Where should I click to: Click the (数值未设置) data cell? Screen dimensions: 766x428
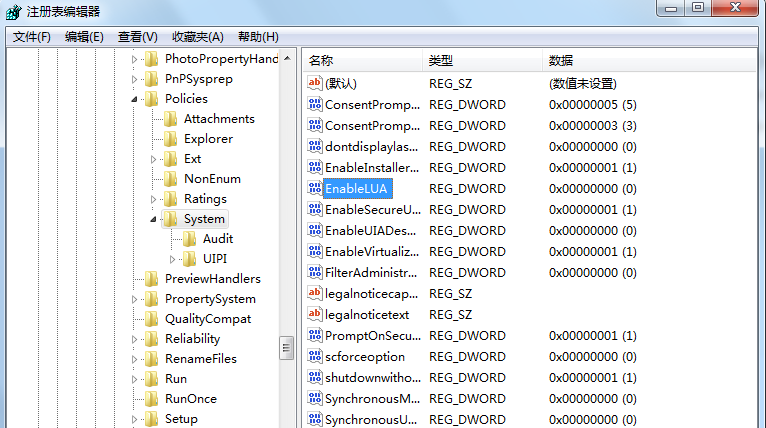(x=582, y=84)
